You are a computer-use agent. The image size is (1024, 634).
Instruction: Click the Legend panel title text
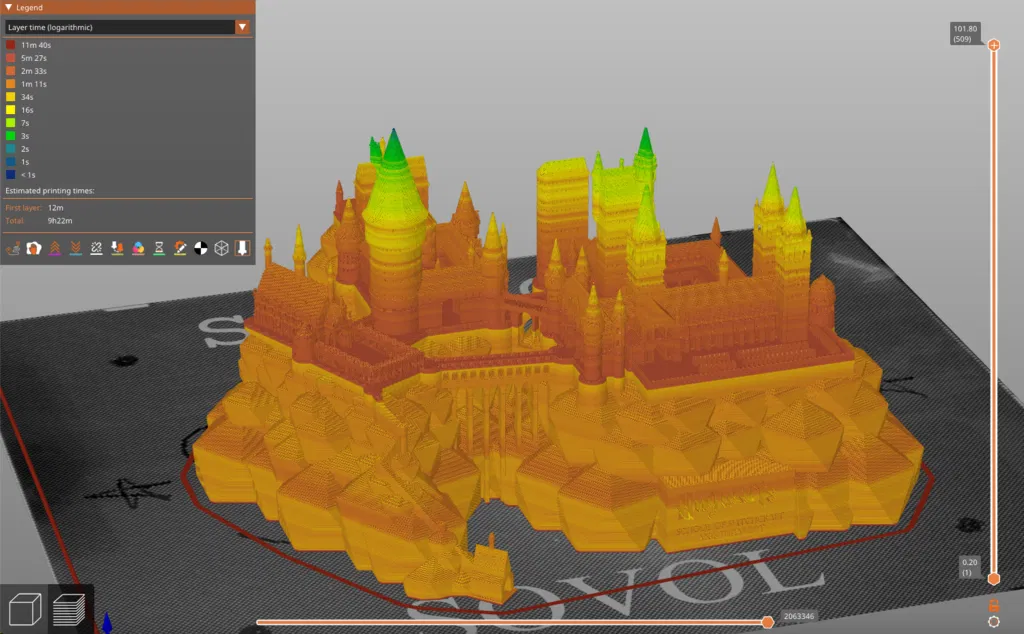tap(29, 7)
